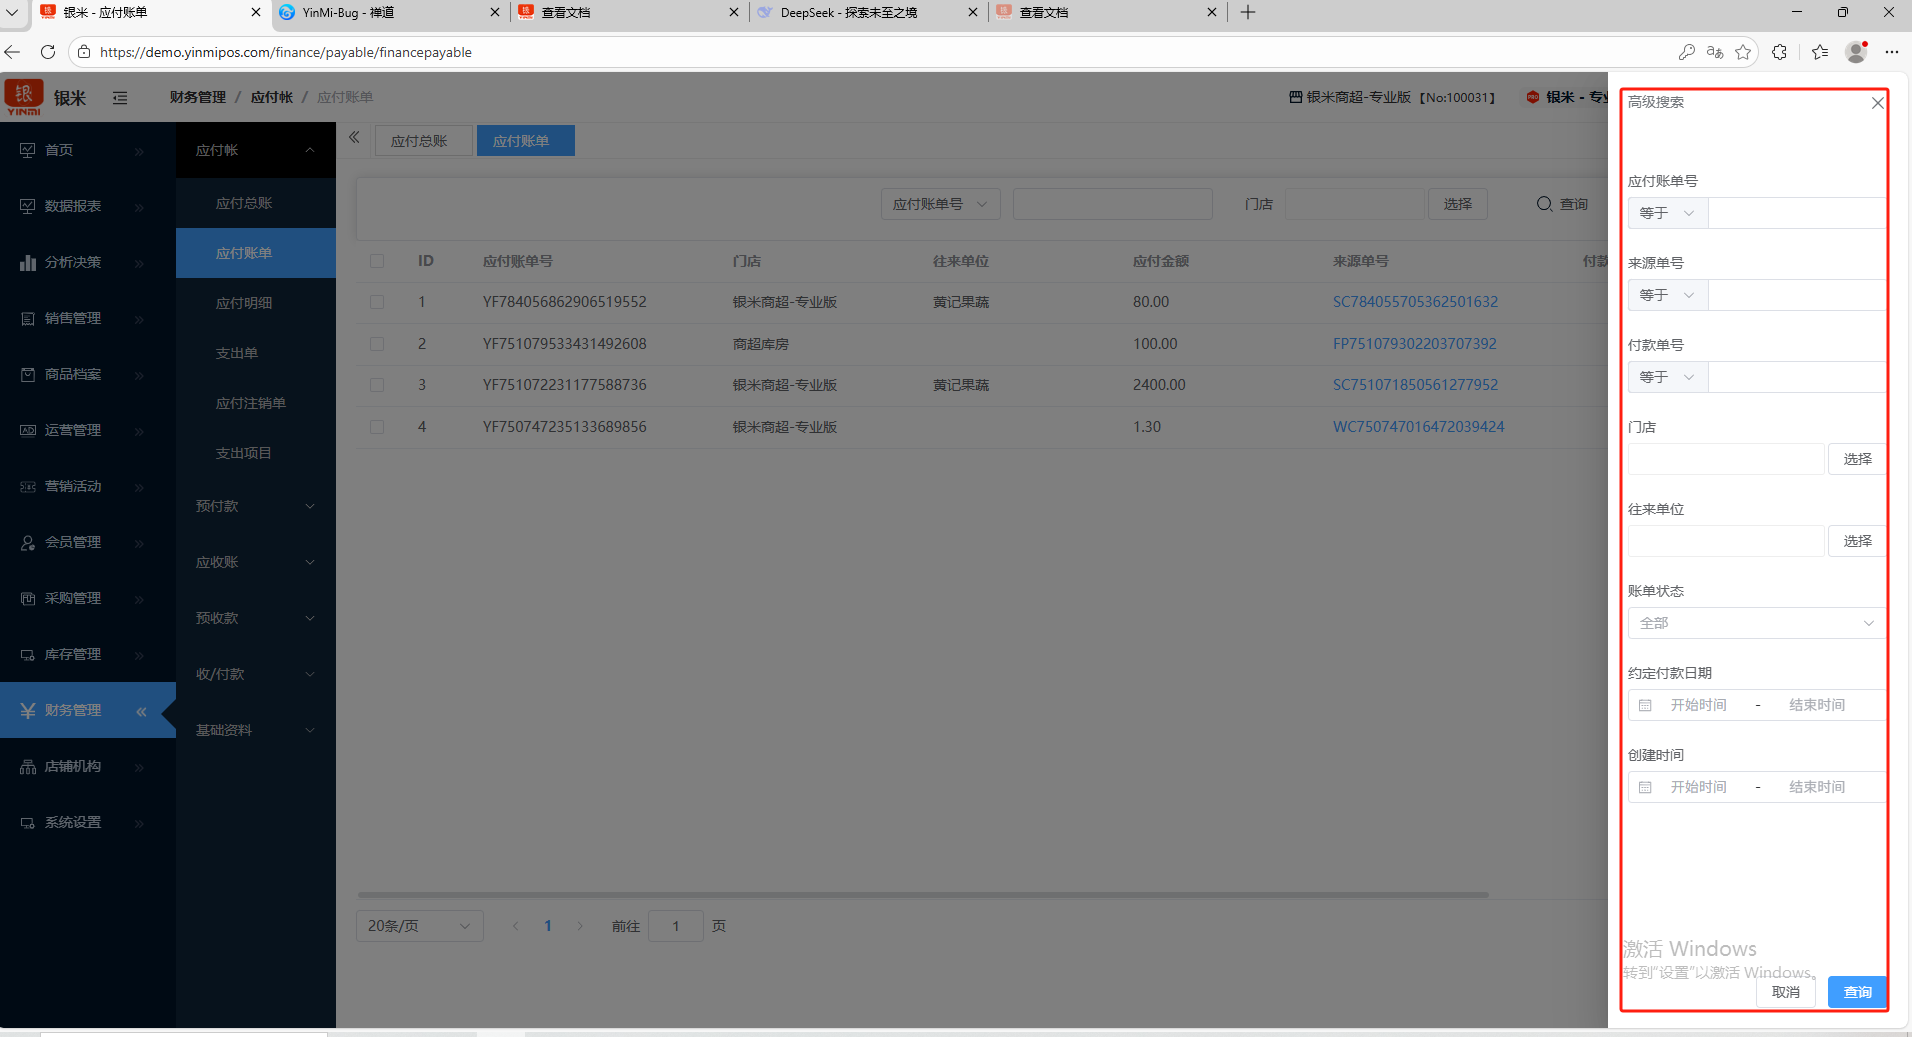Close the 高级搜索 panel
1912x1037 pixels.
[x=1877, y=103]
